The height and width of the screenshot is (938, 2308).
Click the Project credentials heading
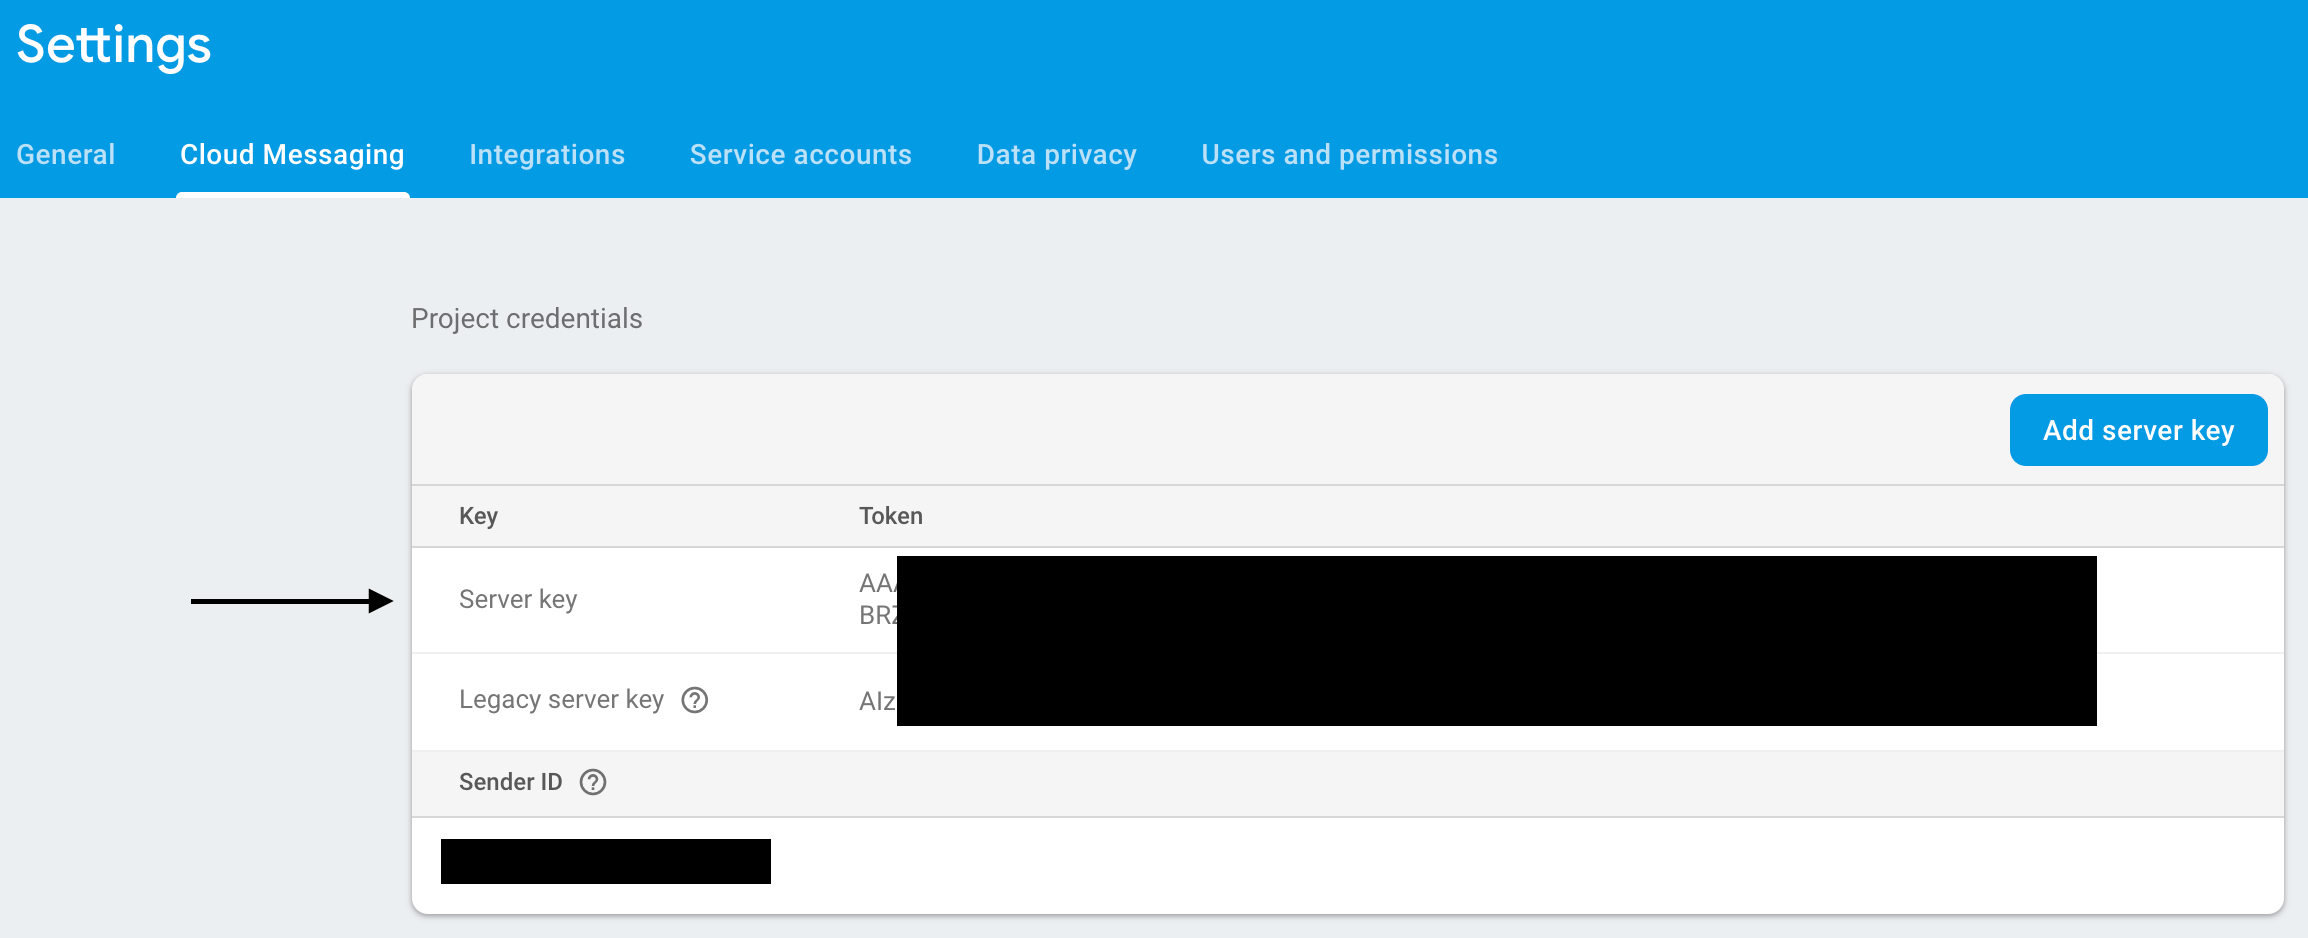coord(527,318)
